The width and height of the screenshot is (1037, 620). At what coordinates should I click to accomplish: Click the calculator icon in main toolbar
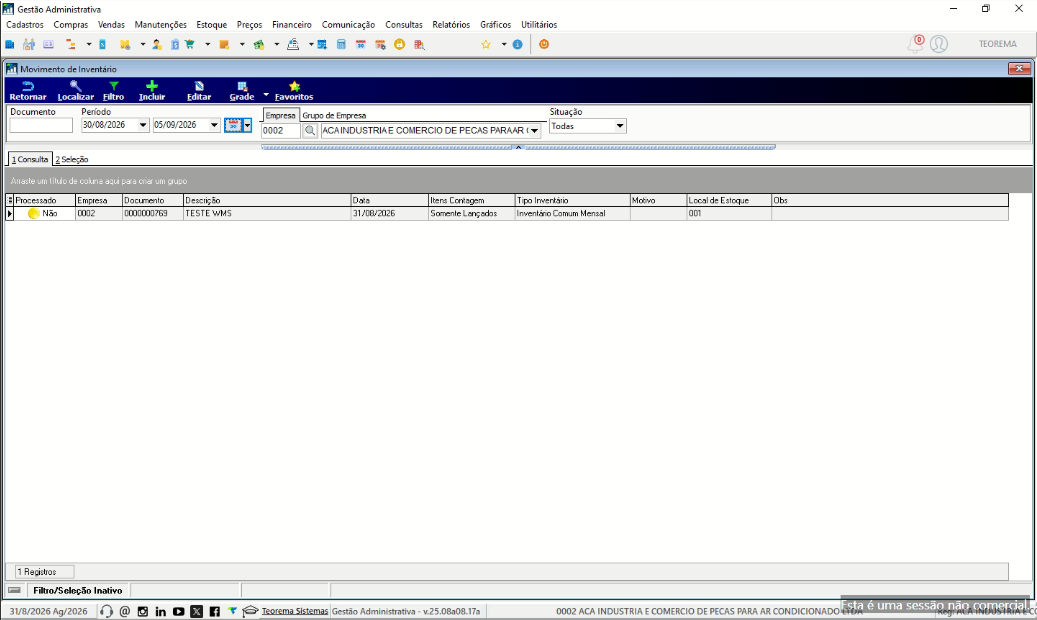coord(341,44)
